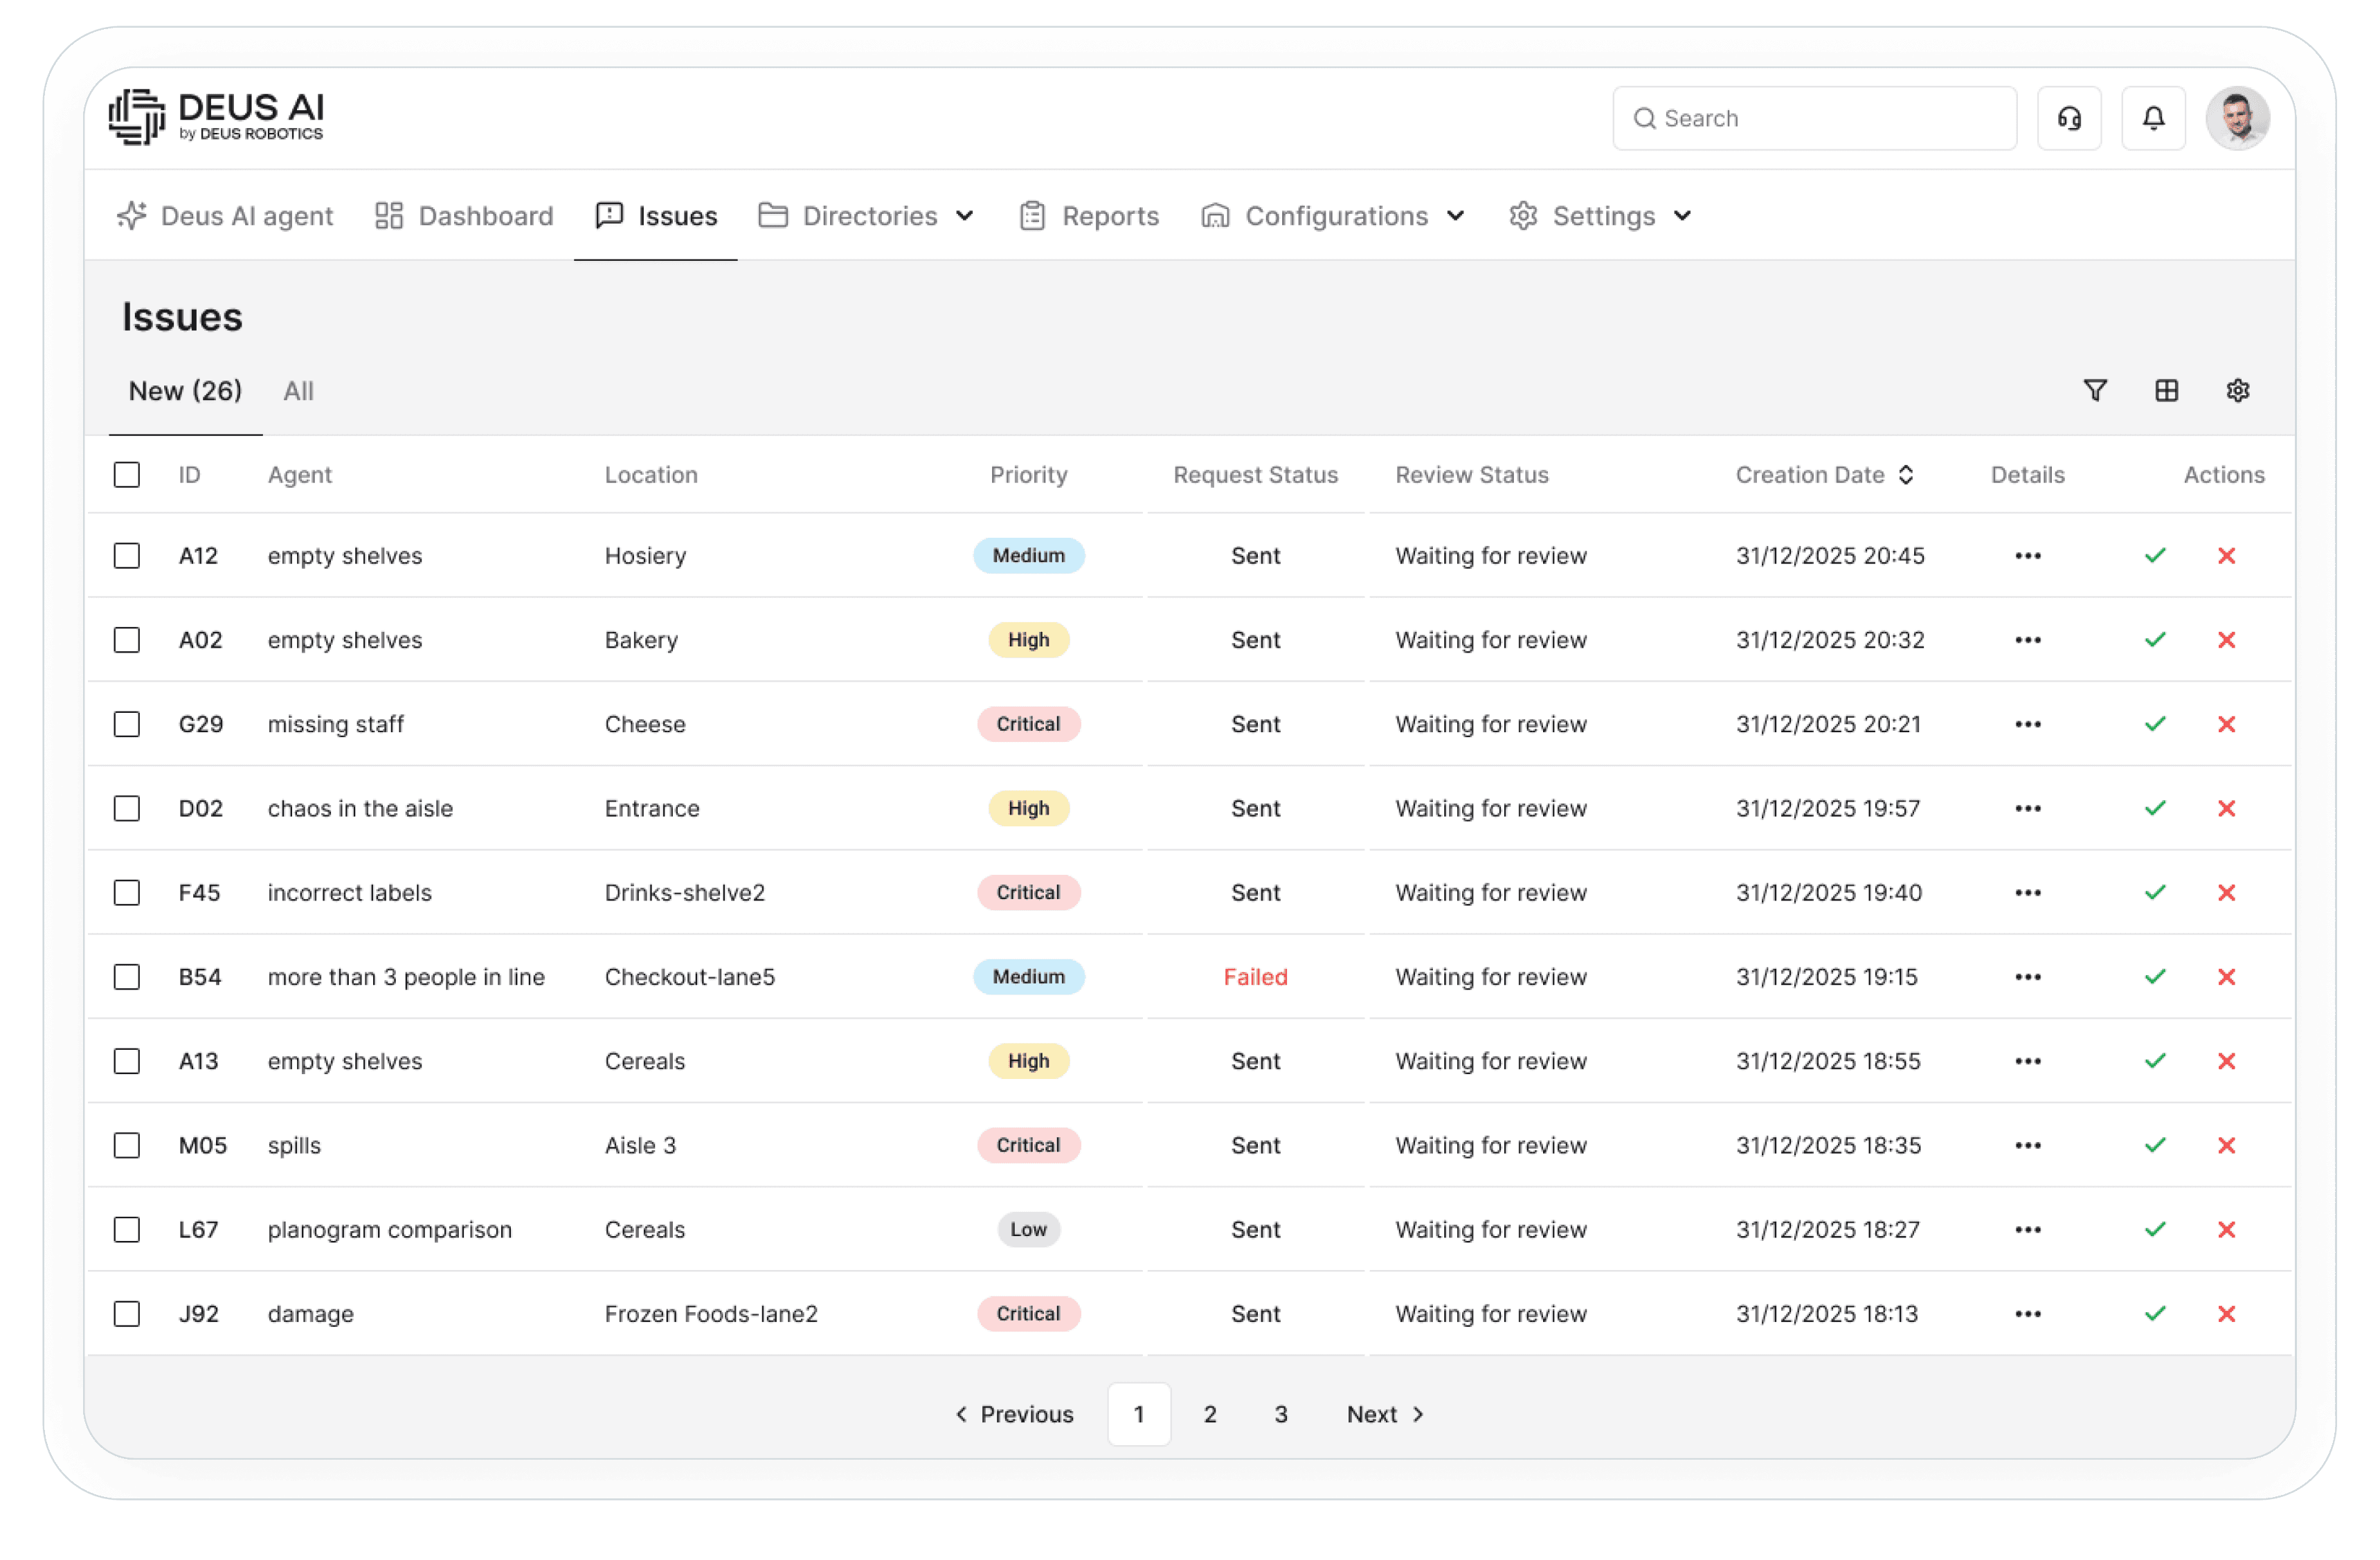Open table settings gear icon

tap(2237, 391)
